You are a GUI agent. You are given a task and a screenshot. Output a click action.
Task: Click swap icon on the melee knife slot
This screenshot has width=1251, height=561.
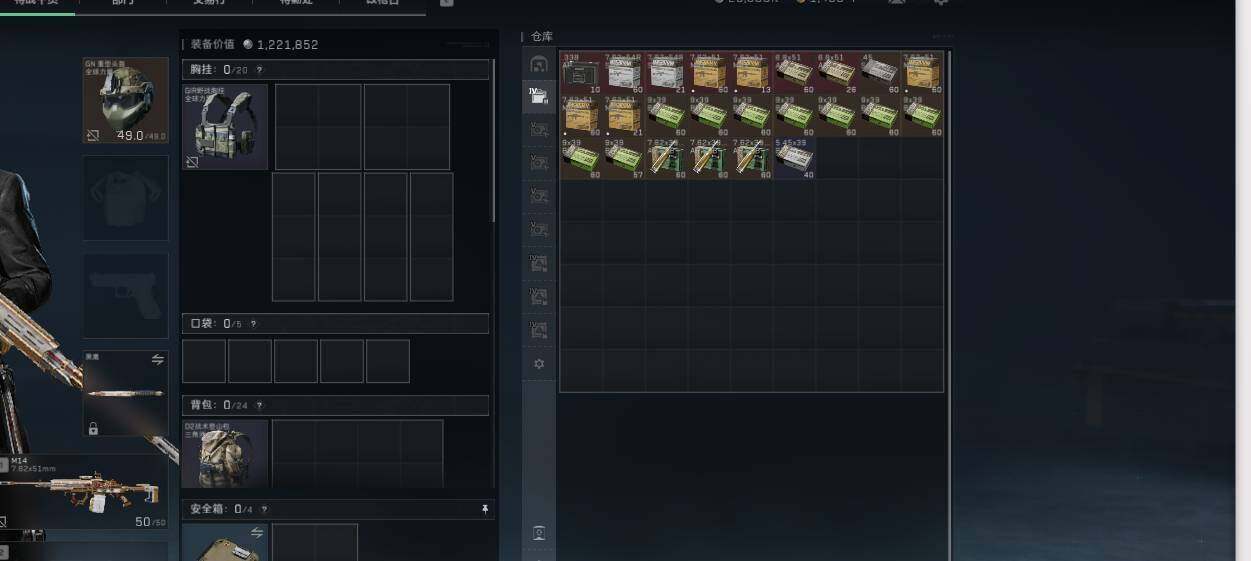pyautogui.click(x=157, y=359)
